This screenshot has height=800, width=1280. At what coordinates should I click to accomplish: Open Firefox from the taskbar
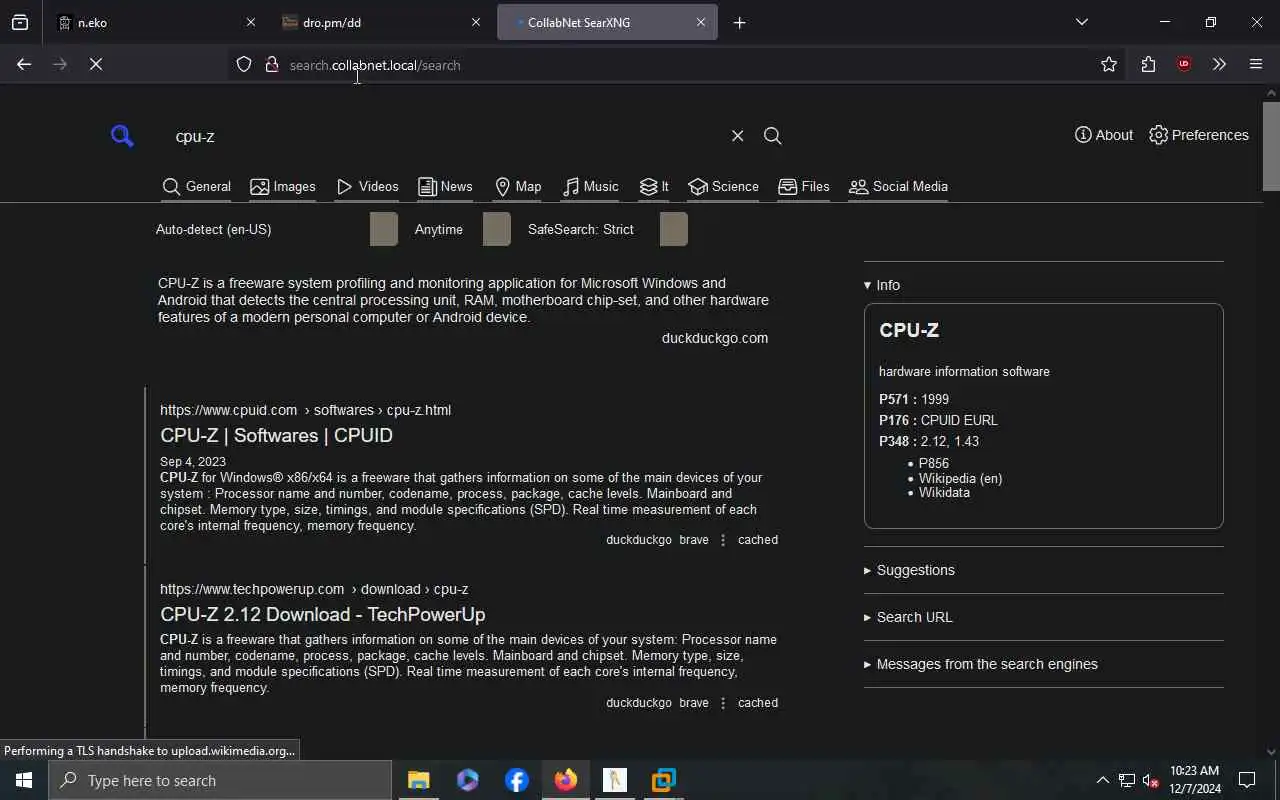[566, 780]
